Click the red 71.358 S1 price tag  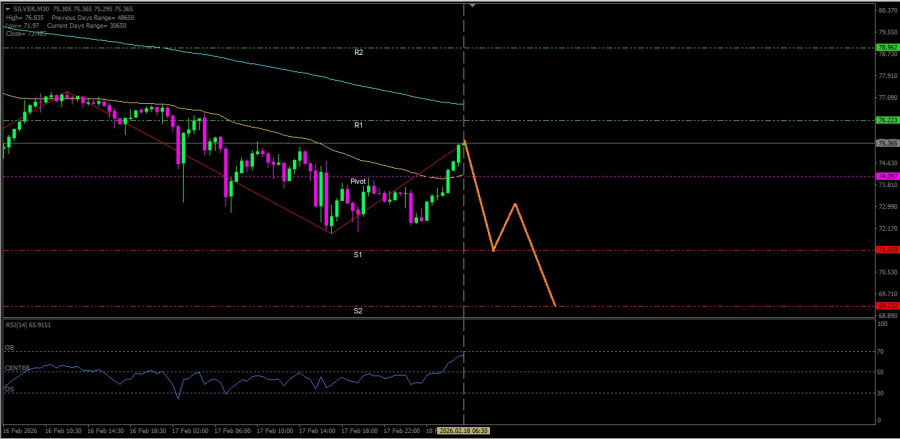point(887,250)
